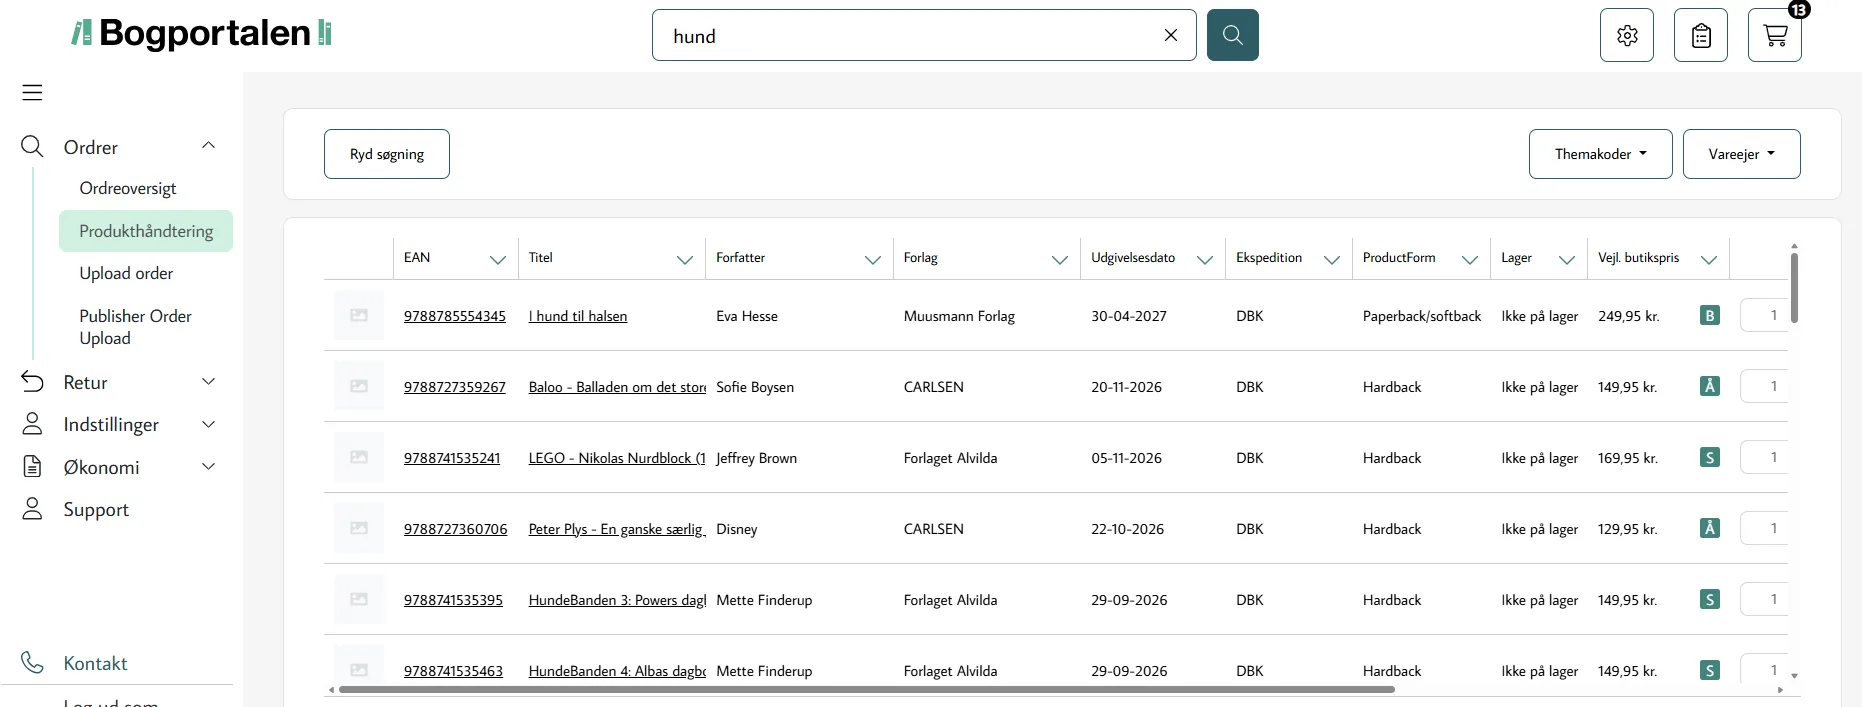This screenshot has height=707, width=1862.
Task: Expand the Retur menu section
Action: [x=208, y=382]
